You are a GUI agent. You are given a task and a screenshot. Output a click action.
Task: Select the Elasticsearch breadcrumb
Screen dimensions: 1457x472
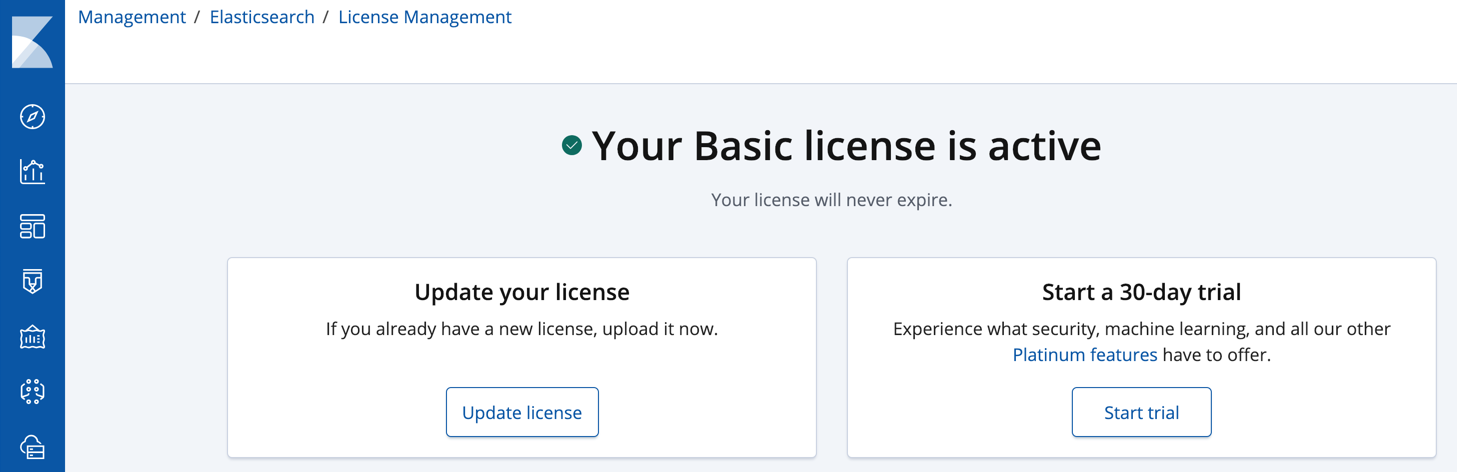(x=262, y=17)
